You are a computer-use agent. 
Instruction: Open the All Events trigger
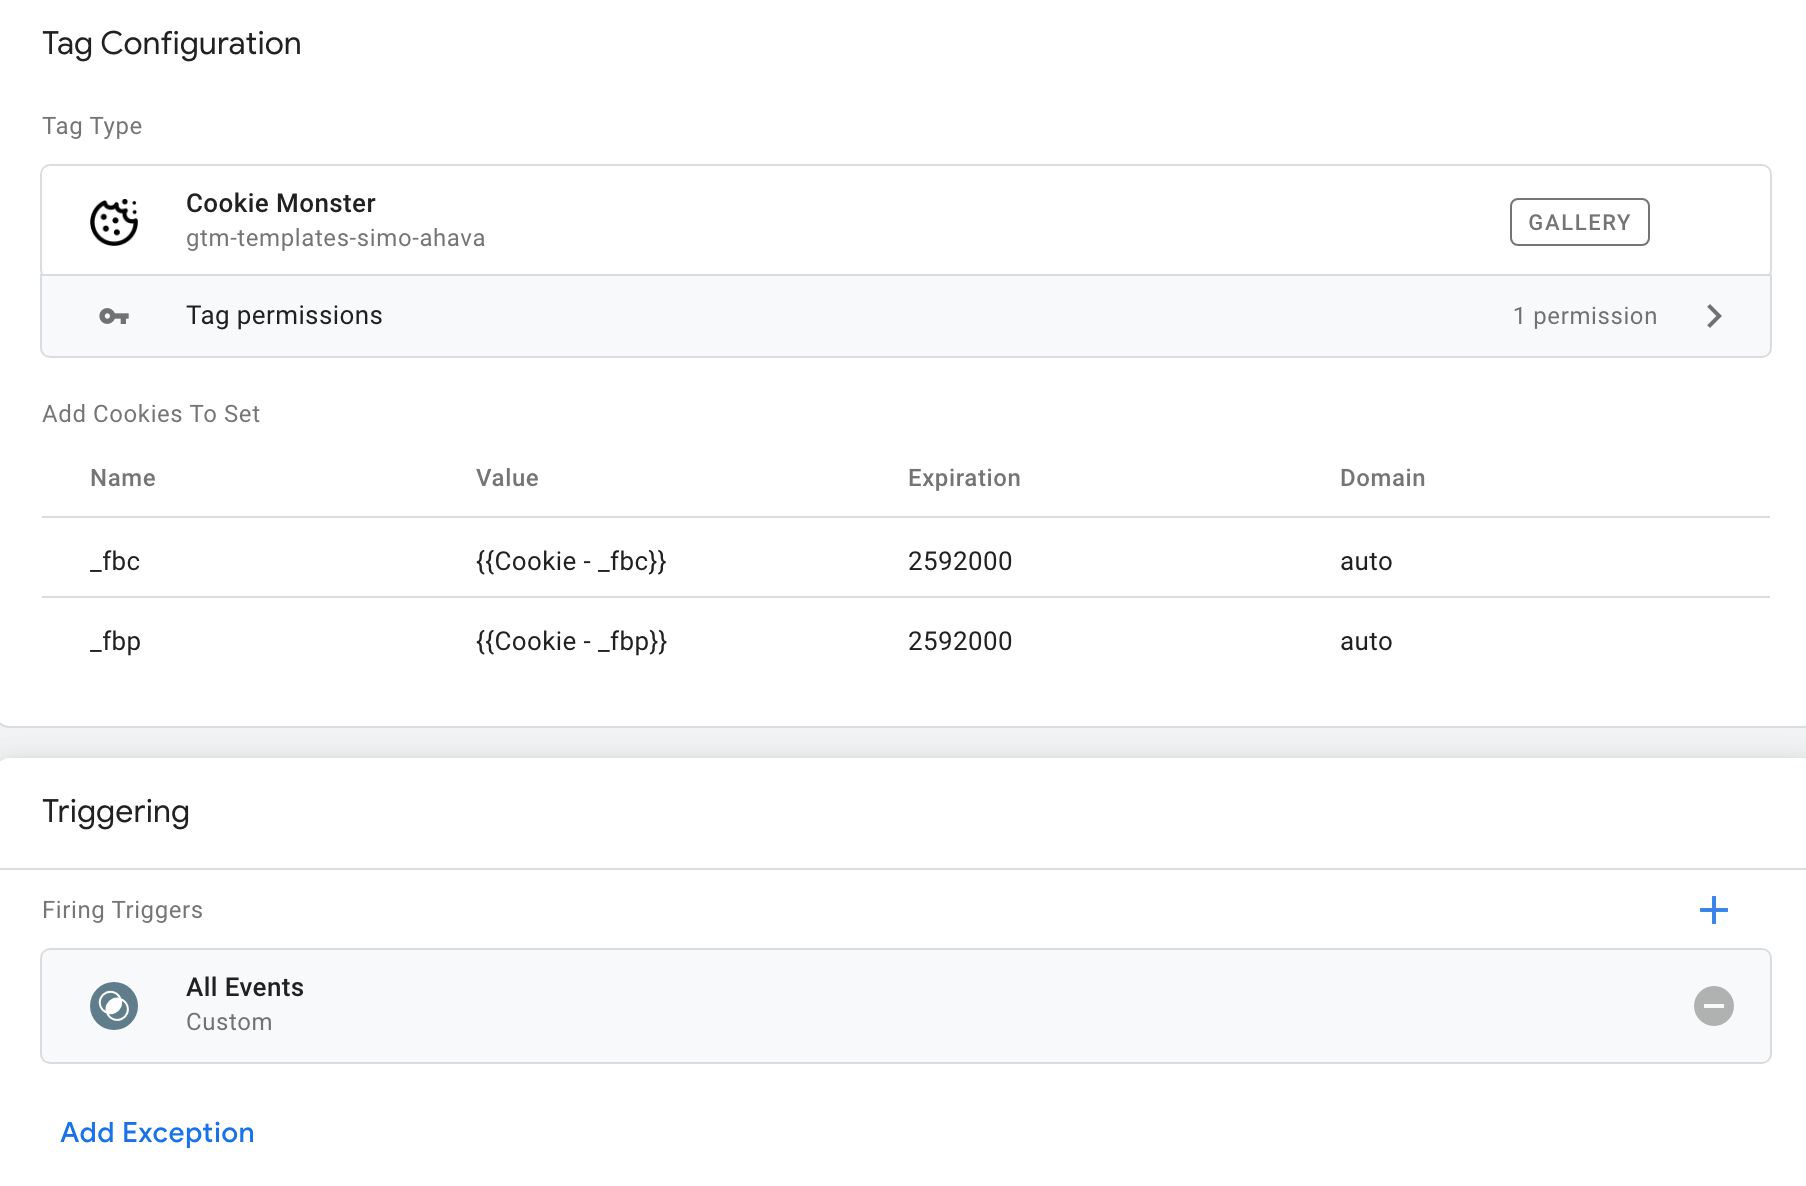(906, 1006)
